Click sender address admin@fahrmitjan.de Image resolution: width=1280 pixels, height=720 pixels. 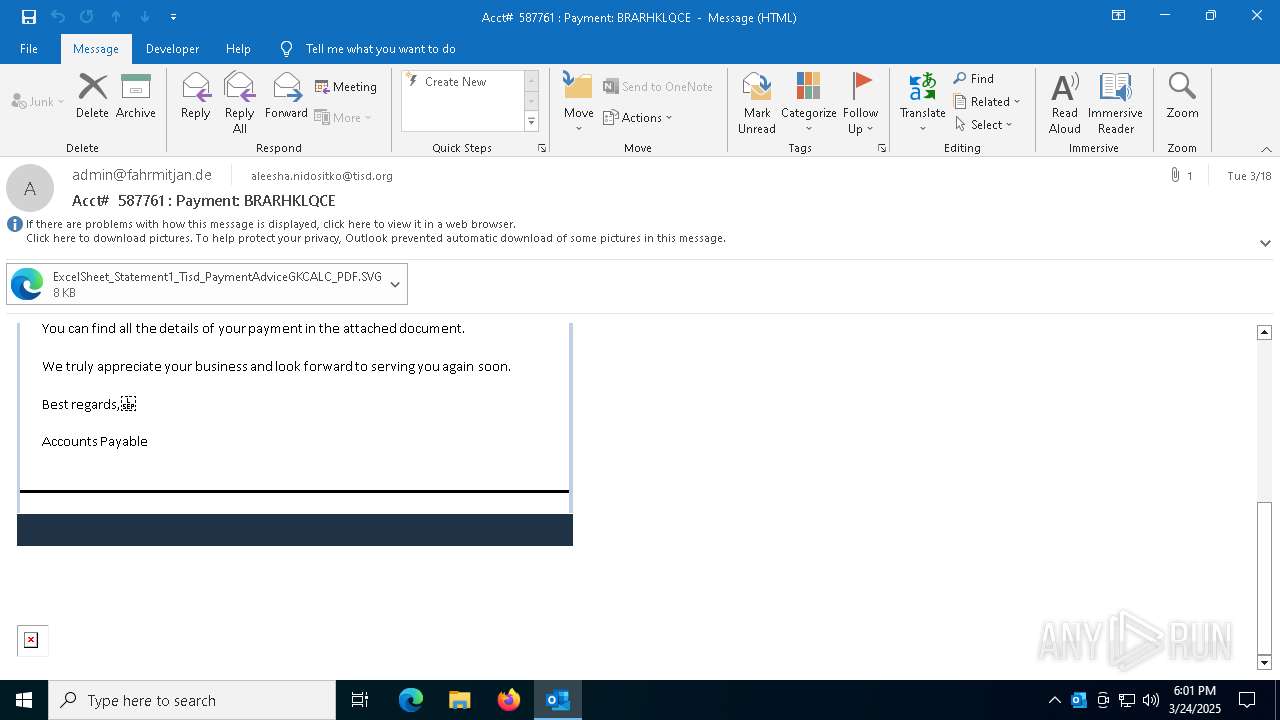tap(142, 175)
